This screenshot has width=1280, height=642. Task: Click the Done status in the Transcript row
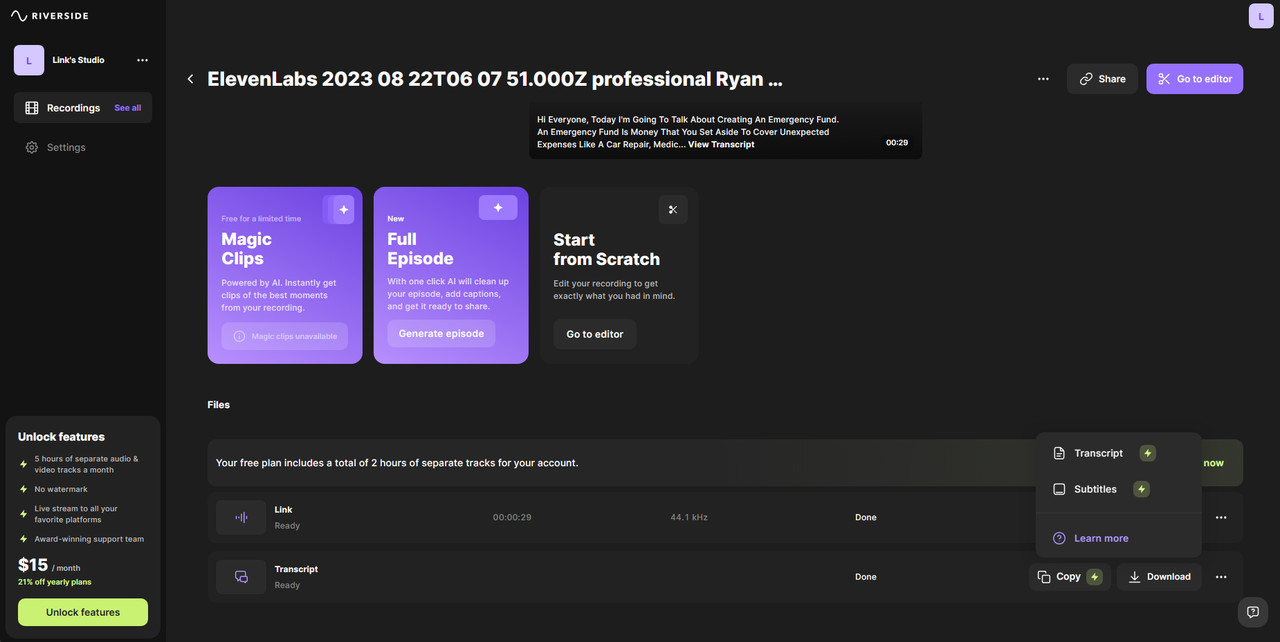coord(866,577)
